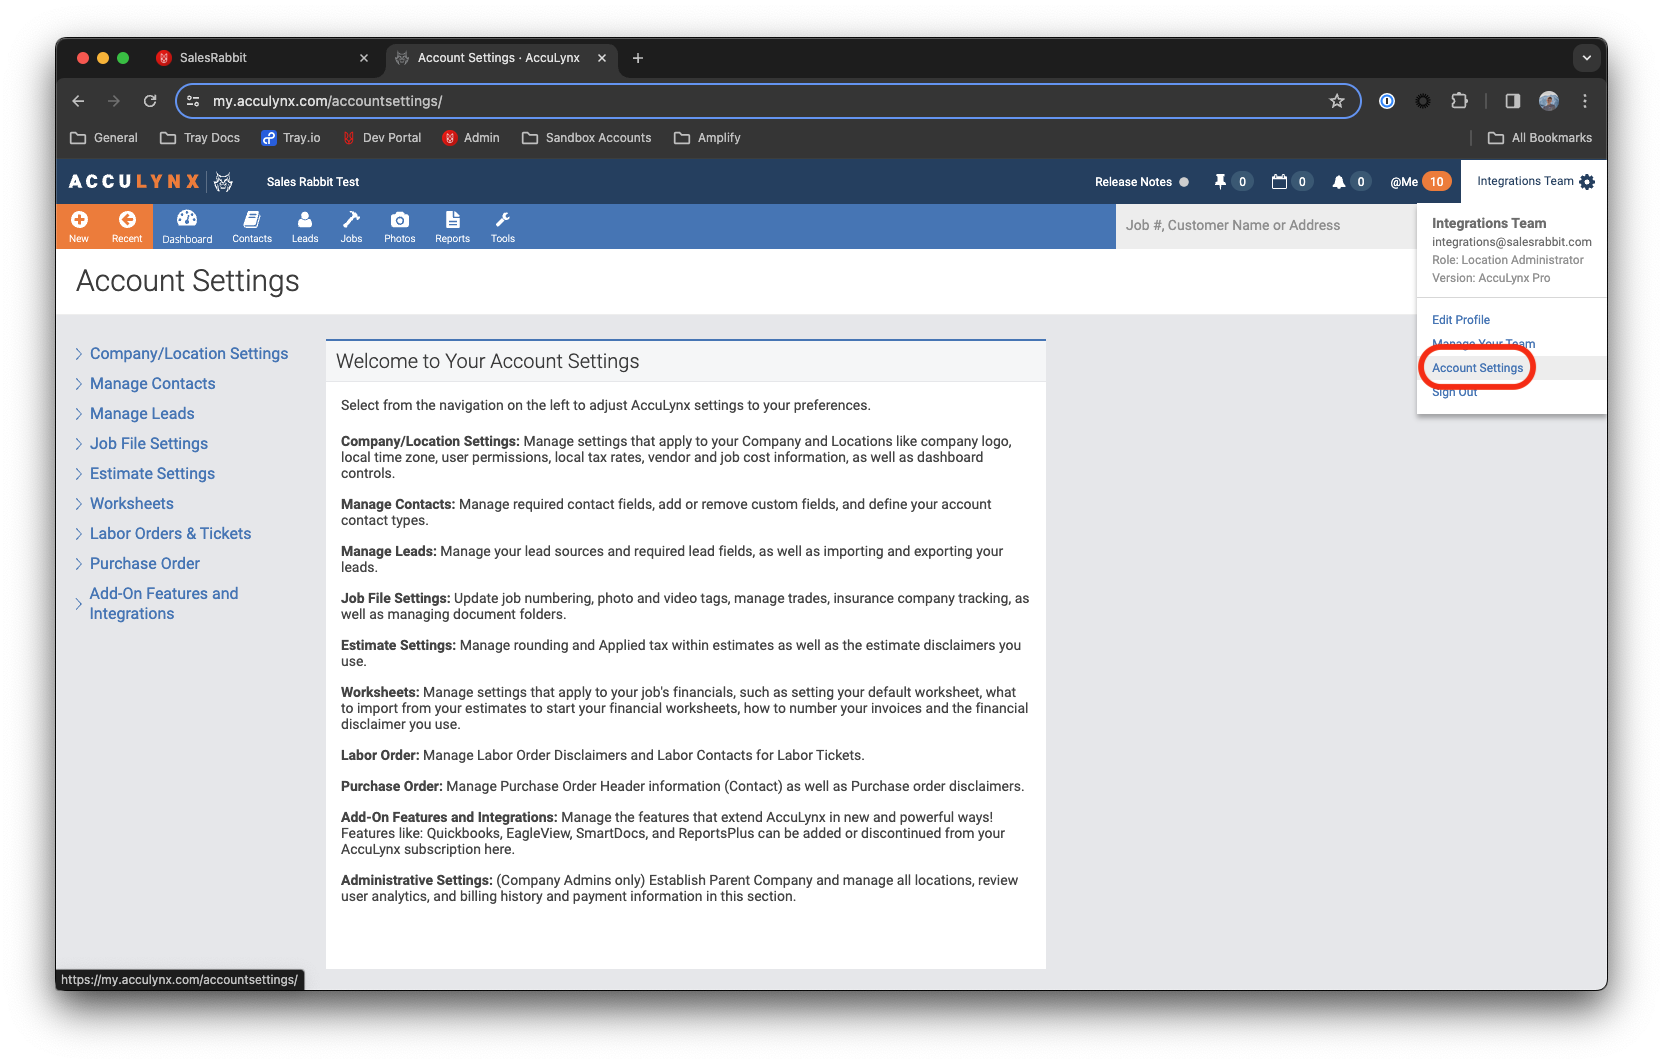
Task: Bookmark this page with star icon
Action: (x=1337, y=101)
